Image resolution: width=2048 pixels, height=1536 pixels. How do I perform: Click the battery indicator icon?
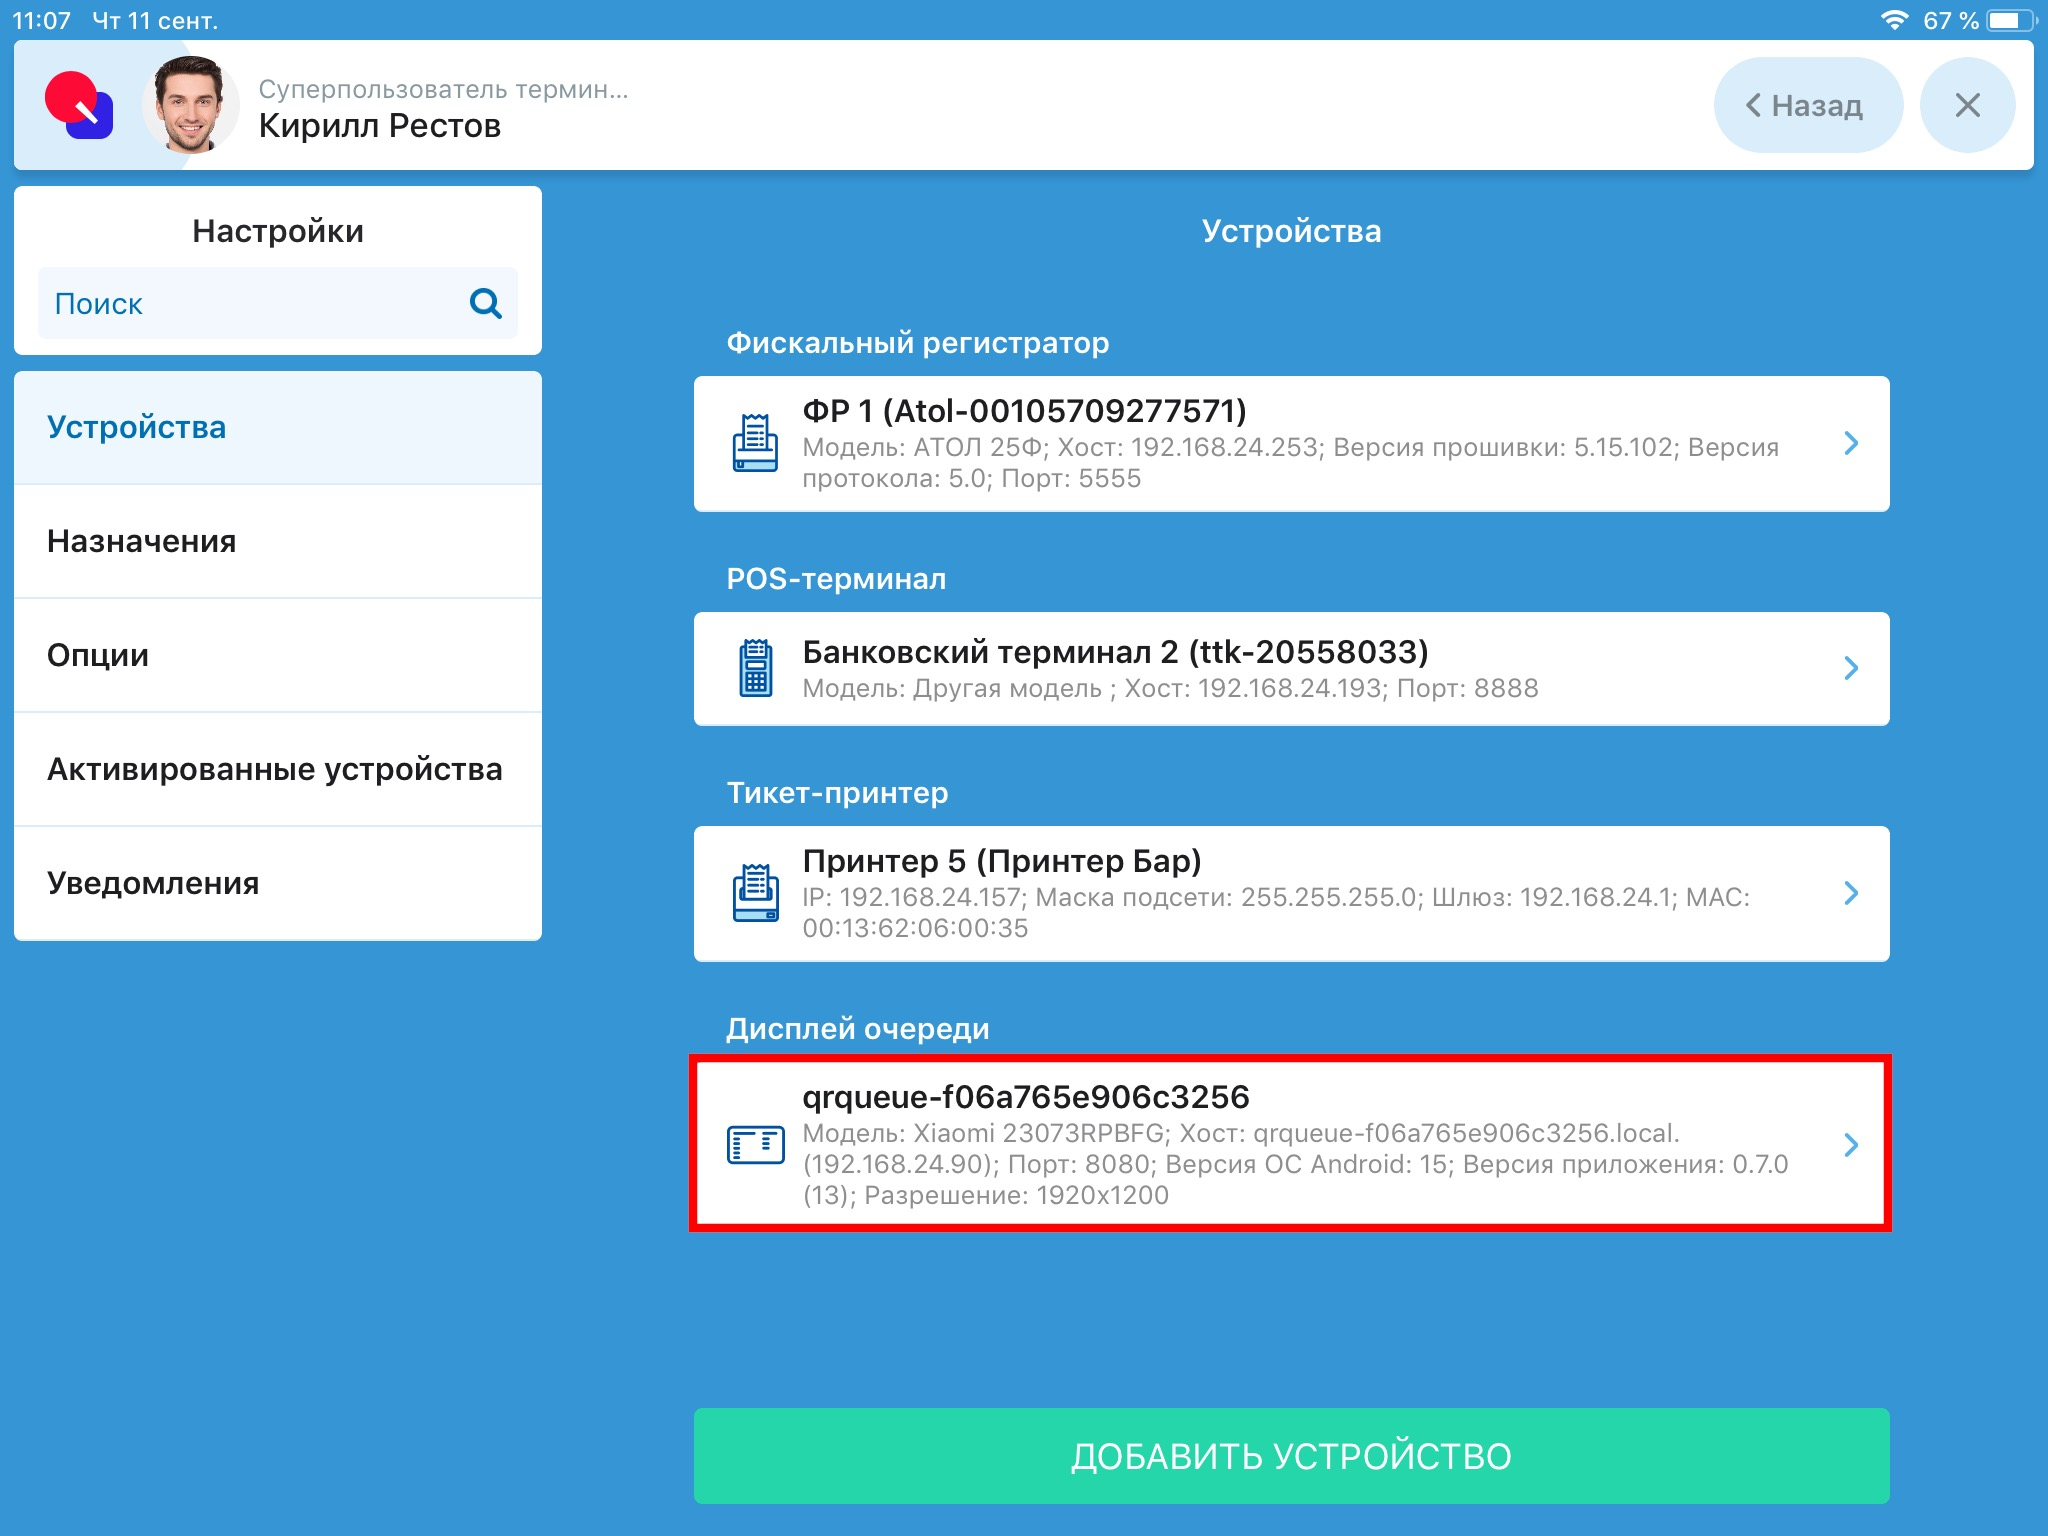[2010, 20]
